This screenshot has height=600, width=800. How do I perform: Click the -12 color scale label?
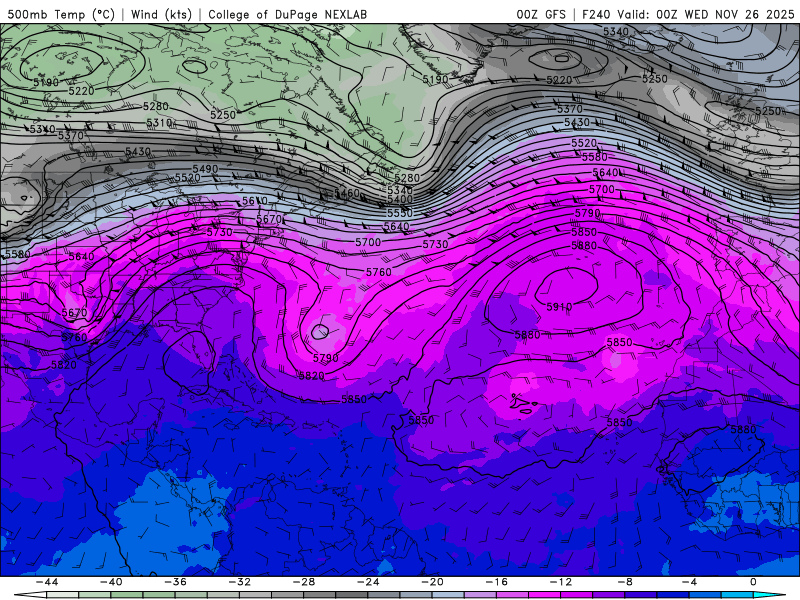pos(561,582)
